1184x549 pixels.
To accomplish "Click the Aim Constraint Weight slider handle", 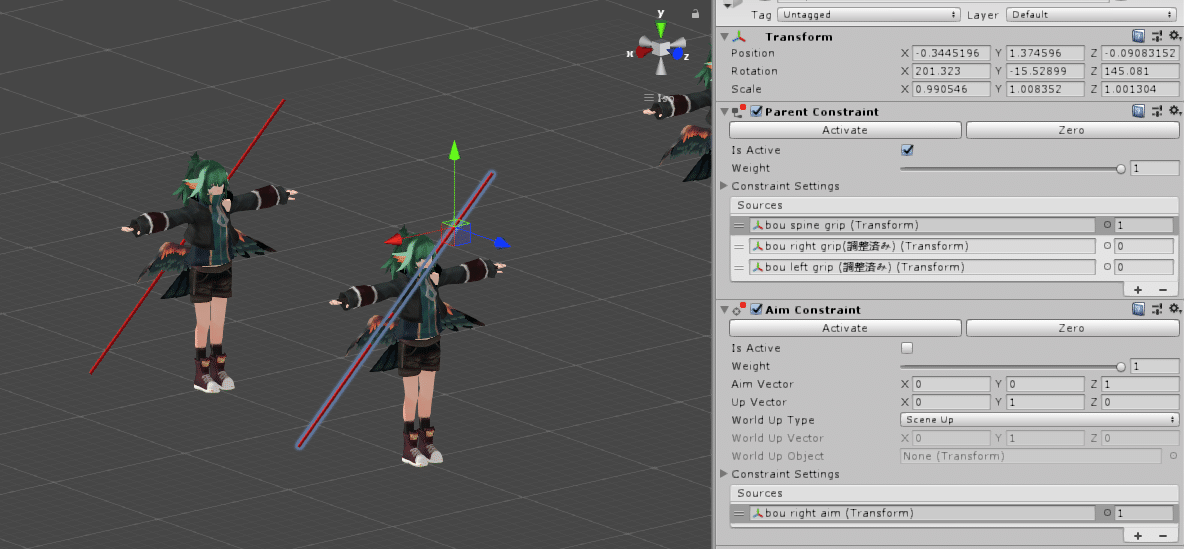I will [1121, 366].
